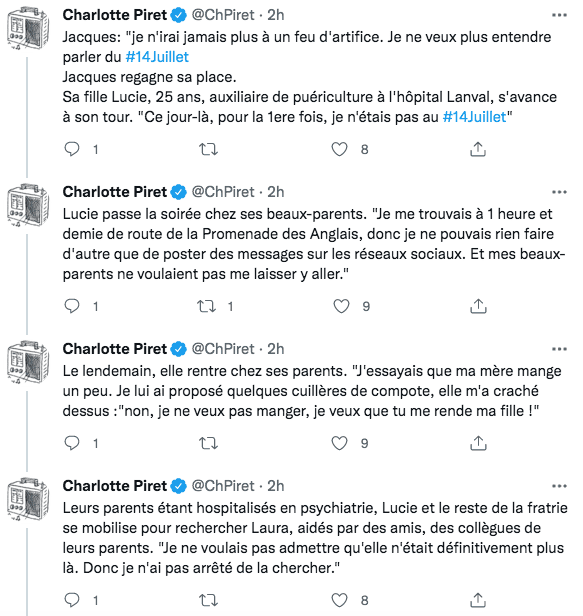Open more options on the second tweet
The width and height of the screenshot is (583, 616).
(x=559, y=192)
